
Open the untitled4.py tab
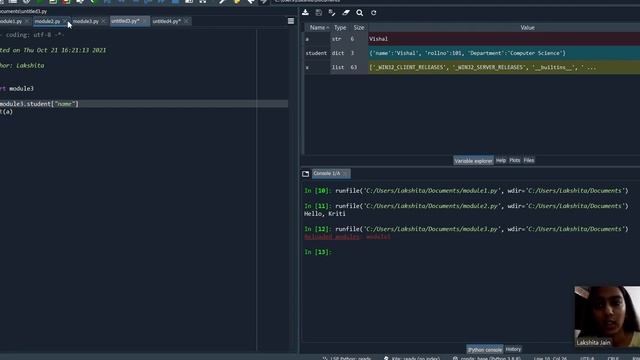tap(167, 21)
